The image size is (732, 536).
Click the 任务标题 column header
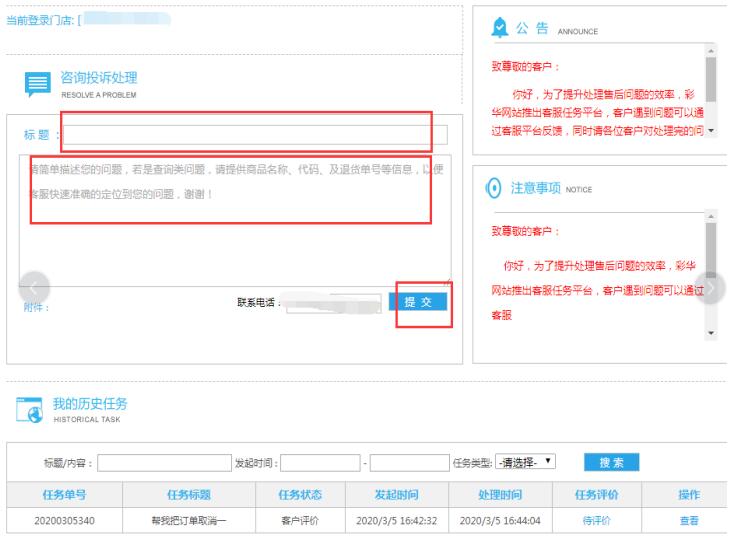pyautogui.click(x=189, y=494)
